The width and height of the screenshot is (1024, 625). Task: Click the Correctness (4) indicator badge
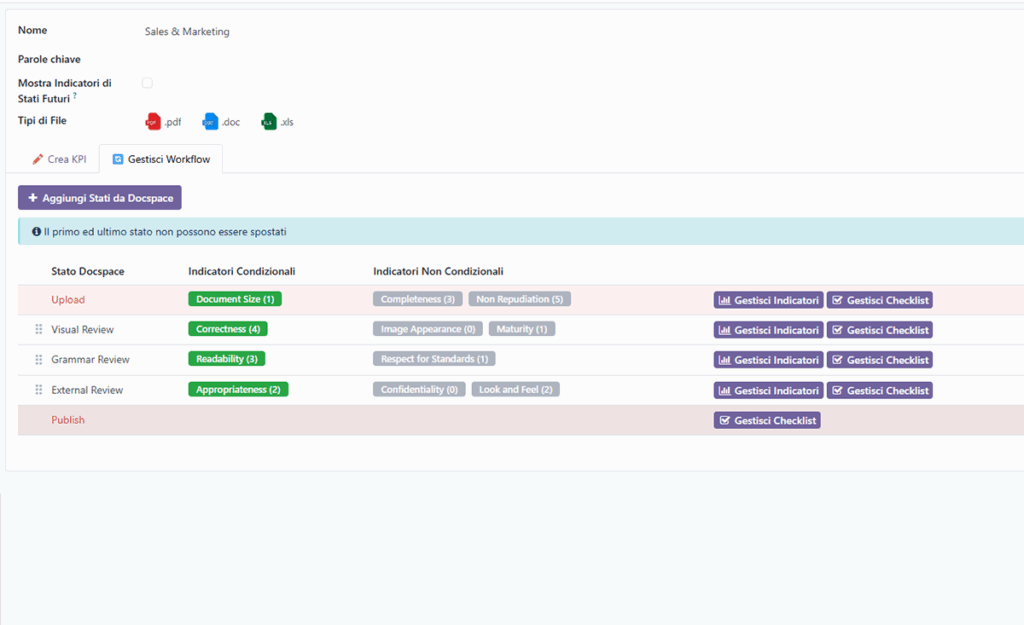pos(228,329)
